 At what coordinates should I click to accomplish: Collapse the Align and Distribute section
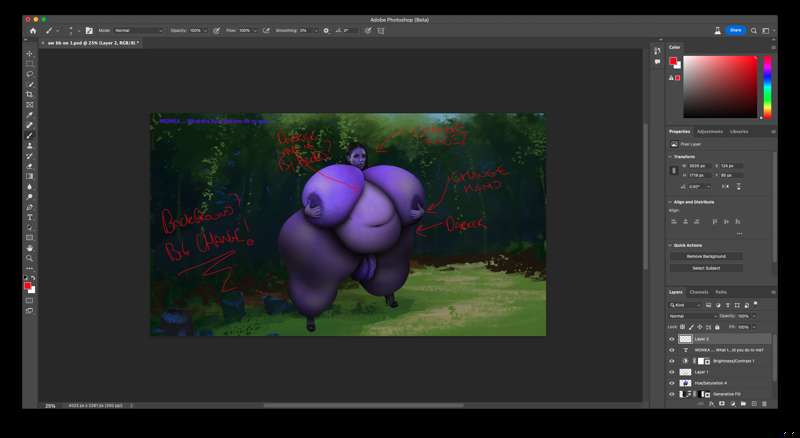click(670, 202)
